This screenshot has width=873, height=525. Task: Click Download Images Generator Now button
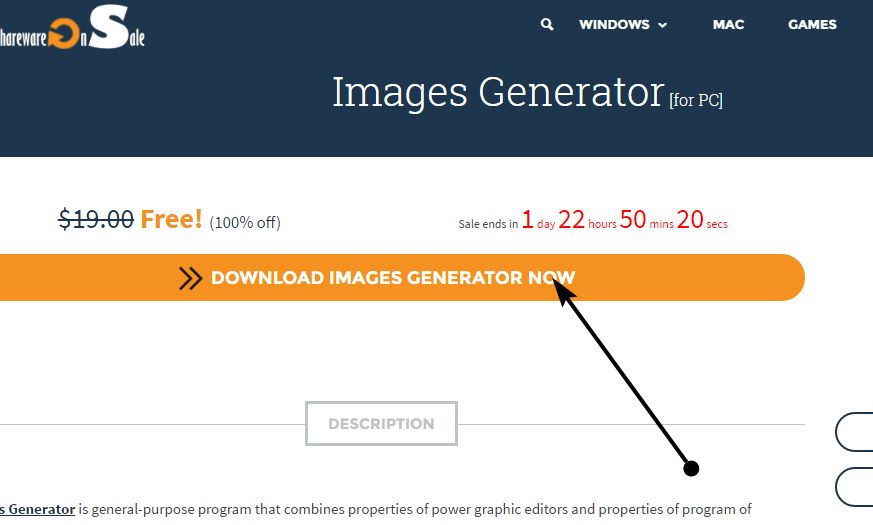(402, 278)
